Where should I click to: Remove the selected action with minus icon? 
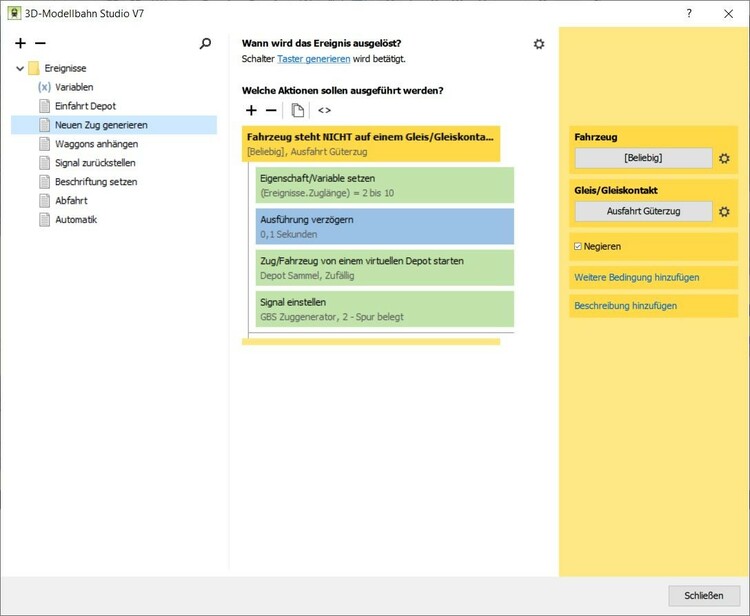point(271,110)
